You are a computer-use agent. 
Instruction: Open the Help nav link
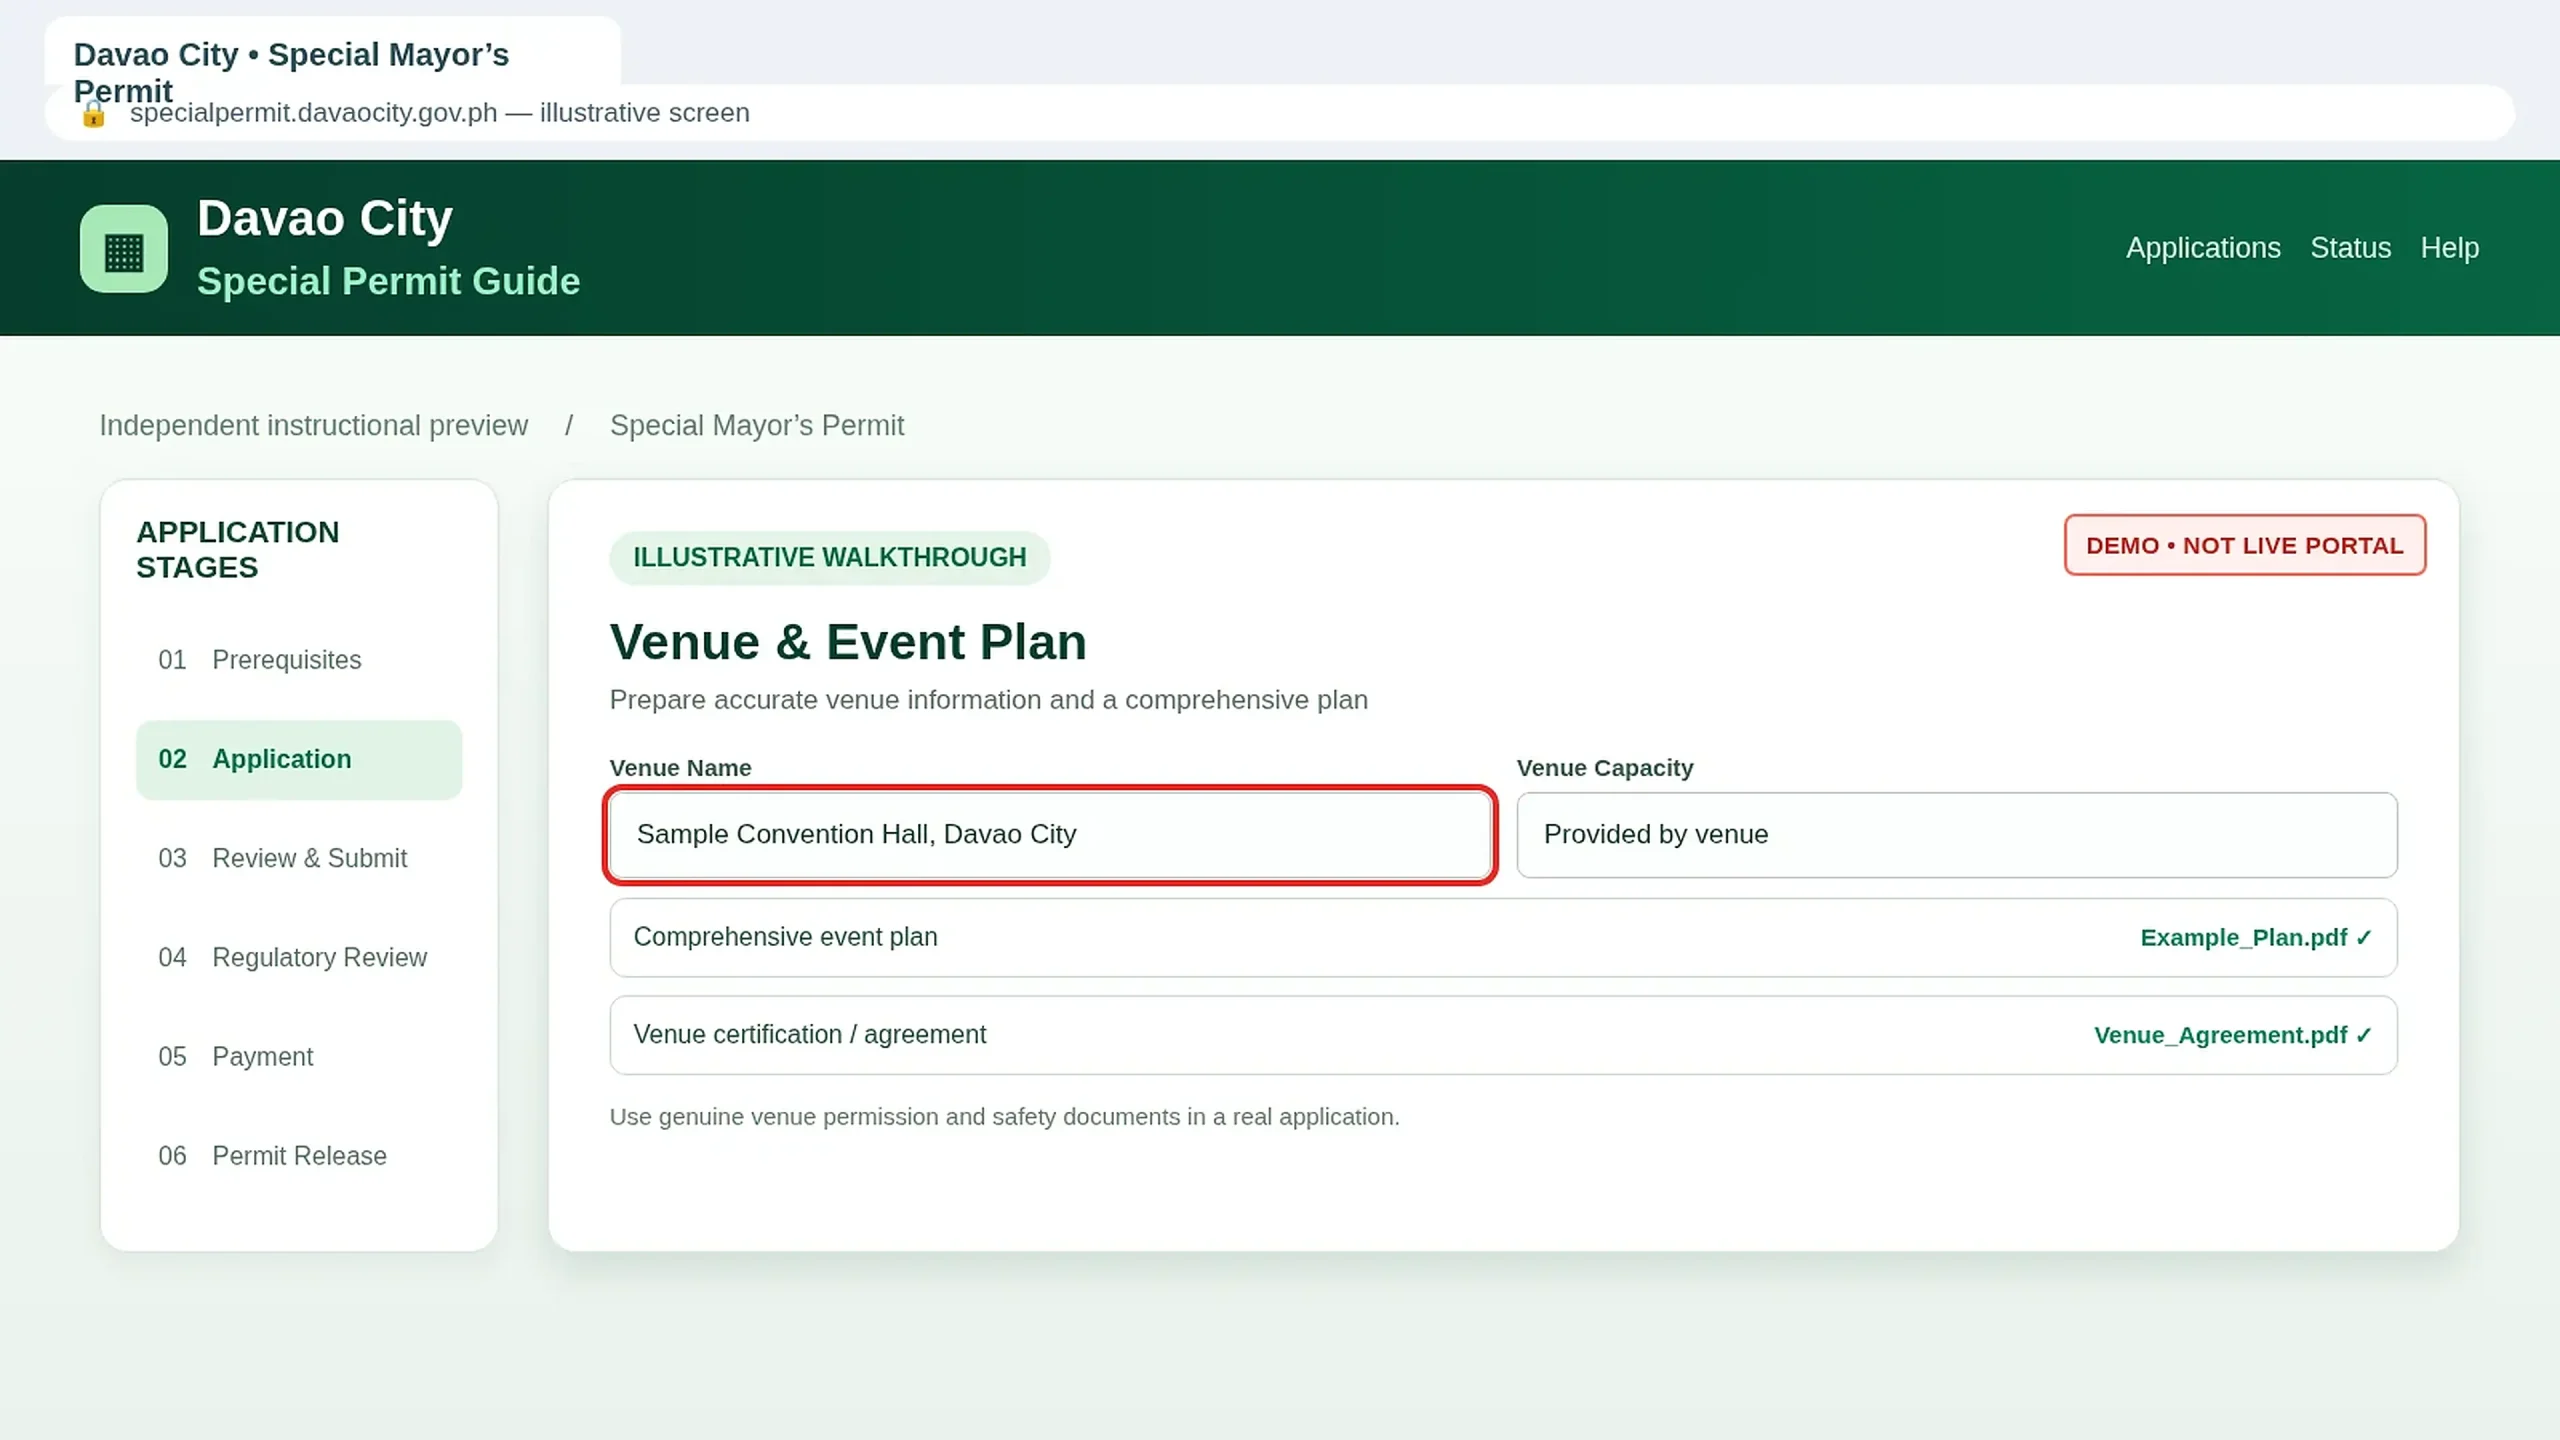click(2449, 248)
